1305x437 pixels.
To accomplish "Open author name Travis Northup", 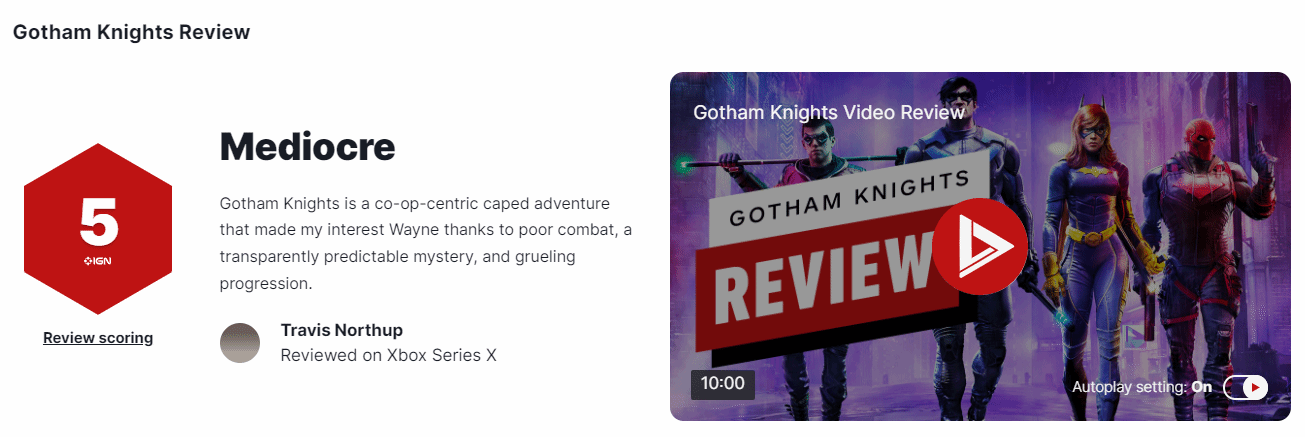I will pyautogui.click(x=342, y=330).
